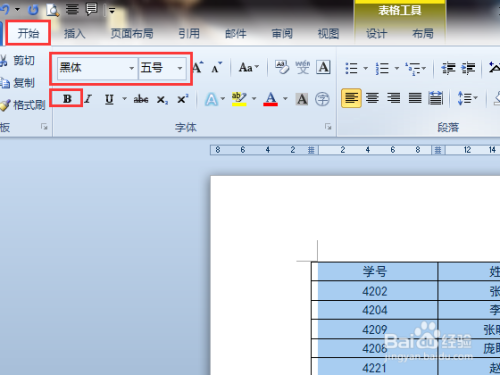This screenshot has width=500, height=375.
Task: Toggle bold formatting
Action: point(67,99)
